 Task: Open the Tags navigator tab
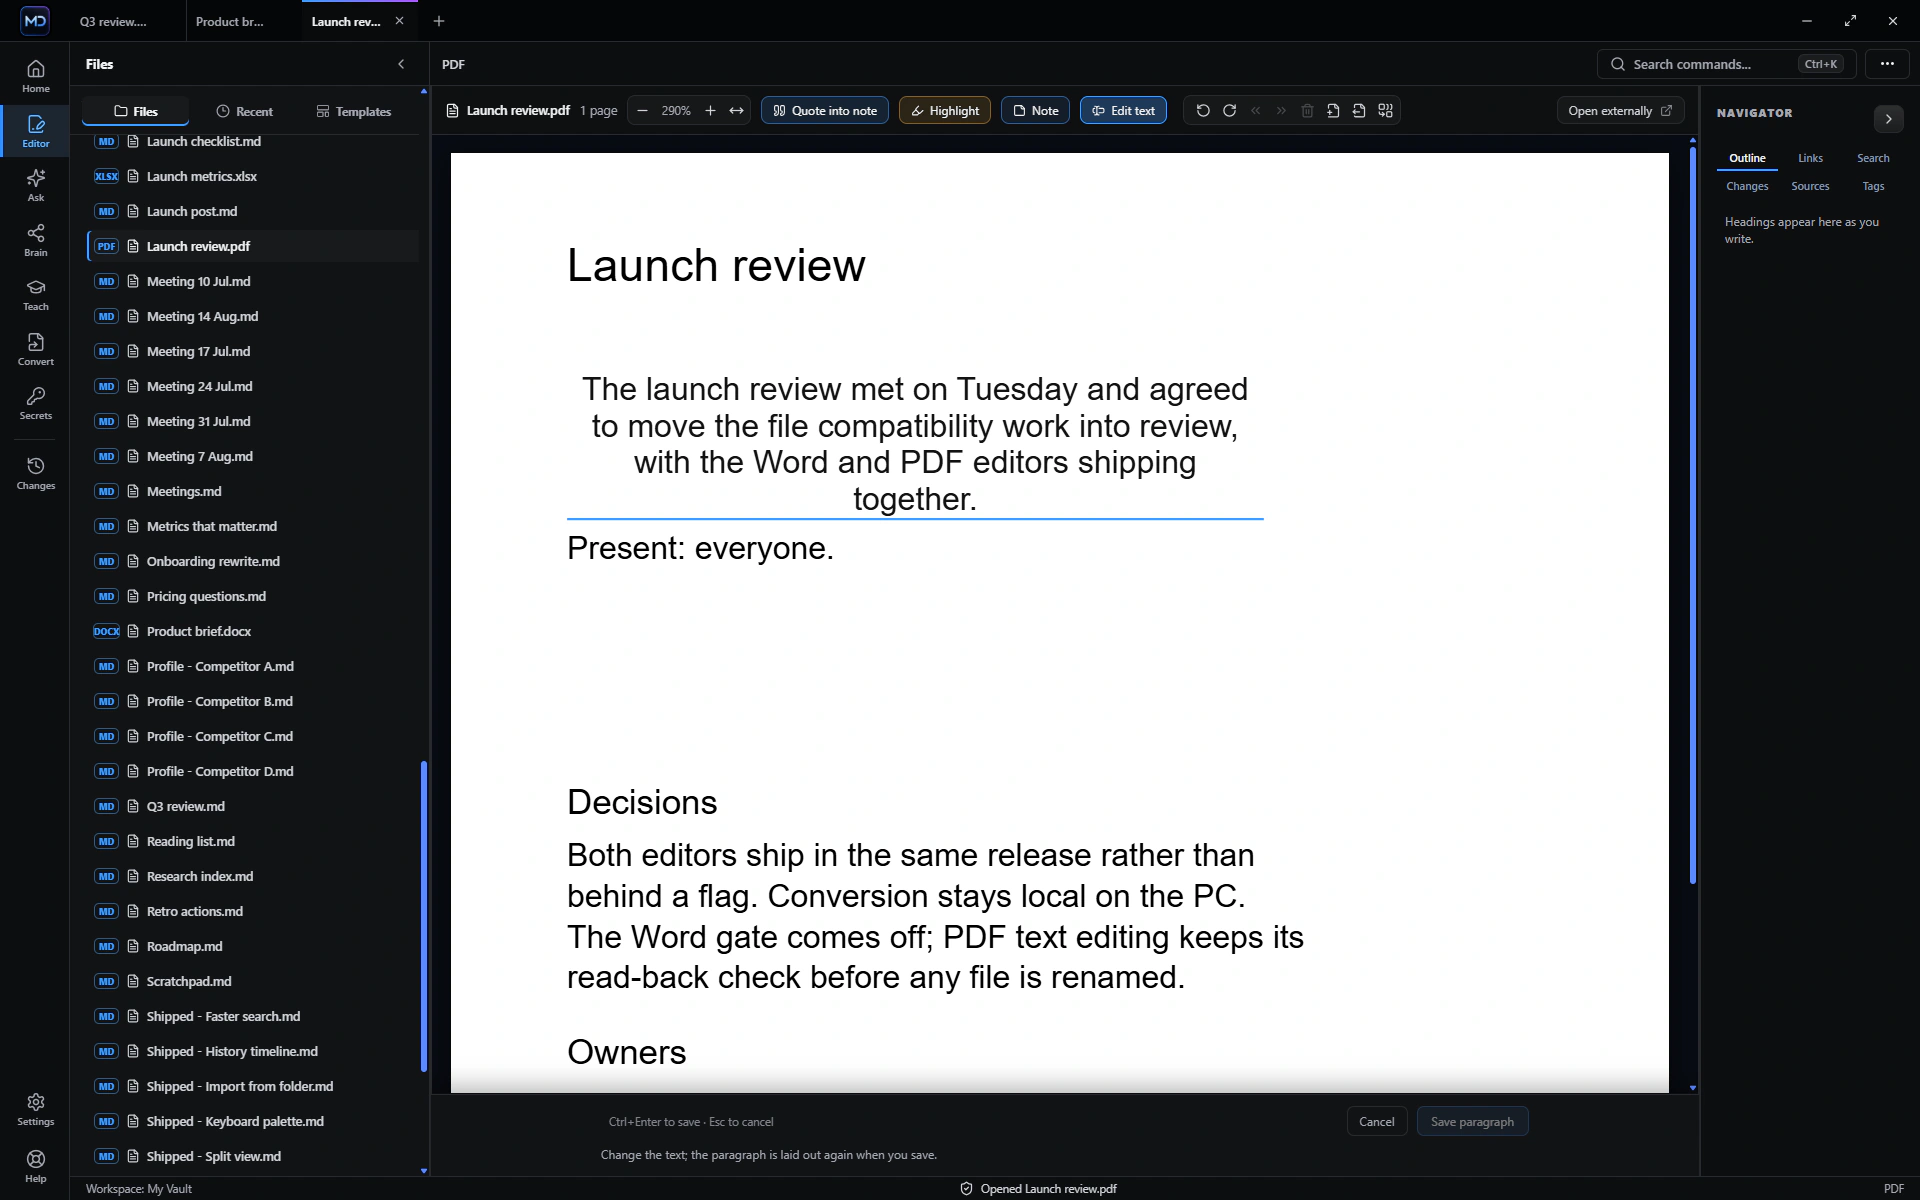click(1873, 186)
